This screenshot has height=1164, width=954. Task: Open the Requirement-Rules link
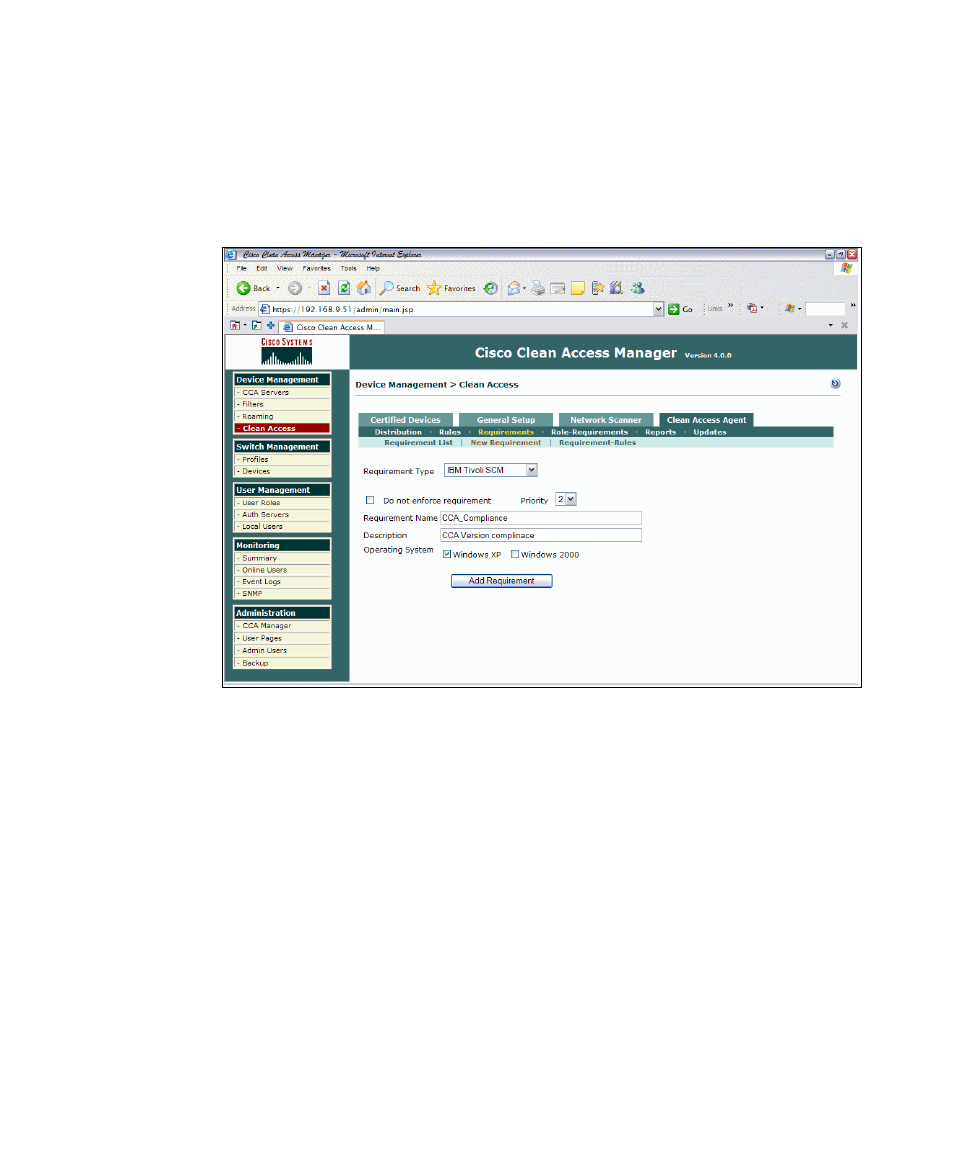point(598,442)
